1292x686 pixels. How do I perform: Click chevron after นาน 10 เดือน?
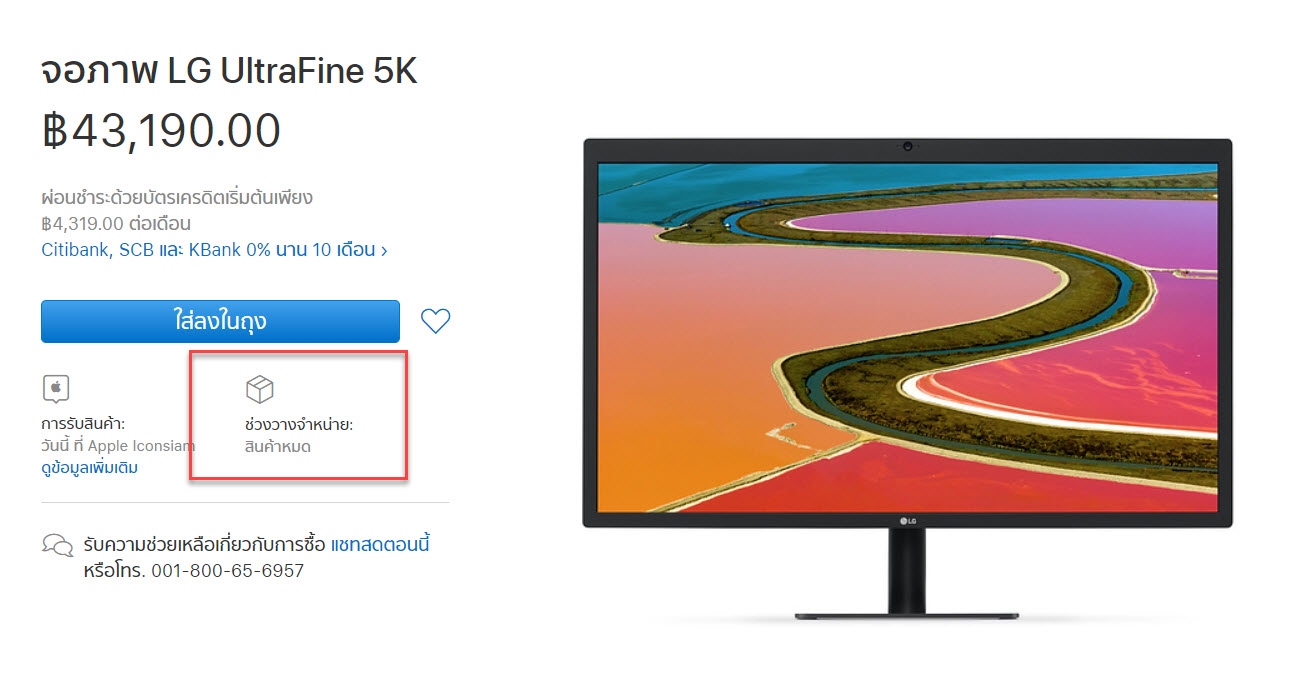(x=384, y=250)
